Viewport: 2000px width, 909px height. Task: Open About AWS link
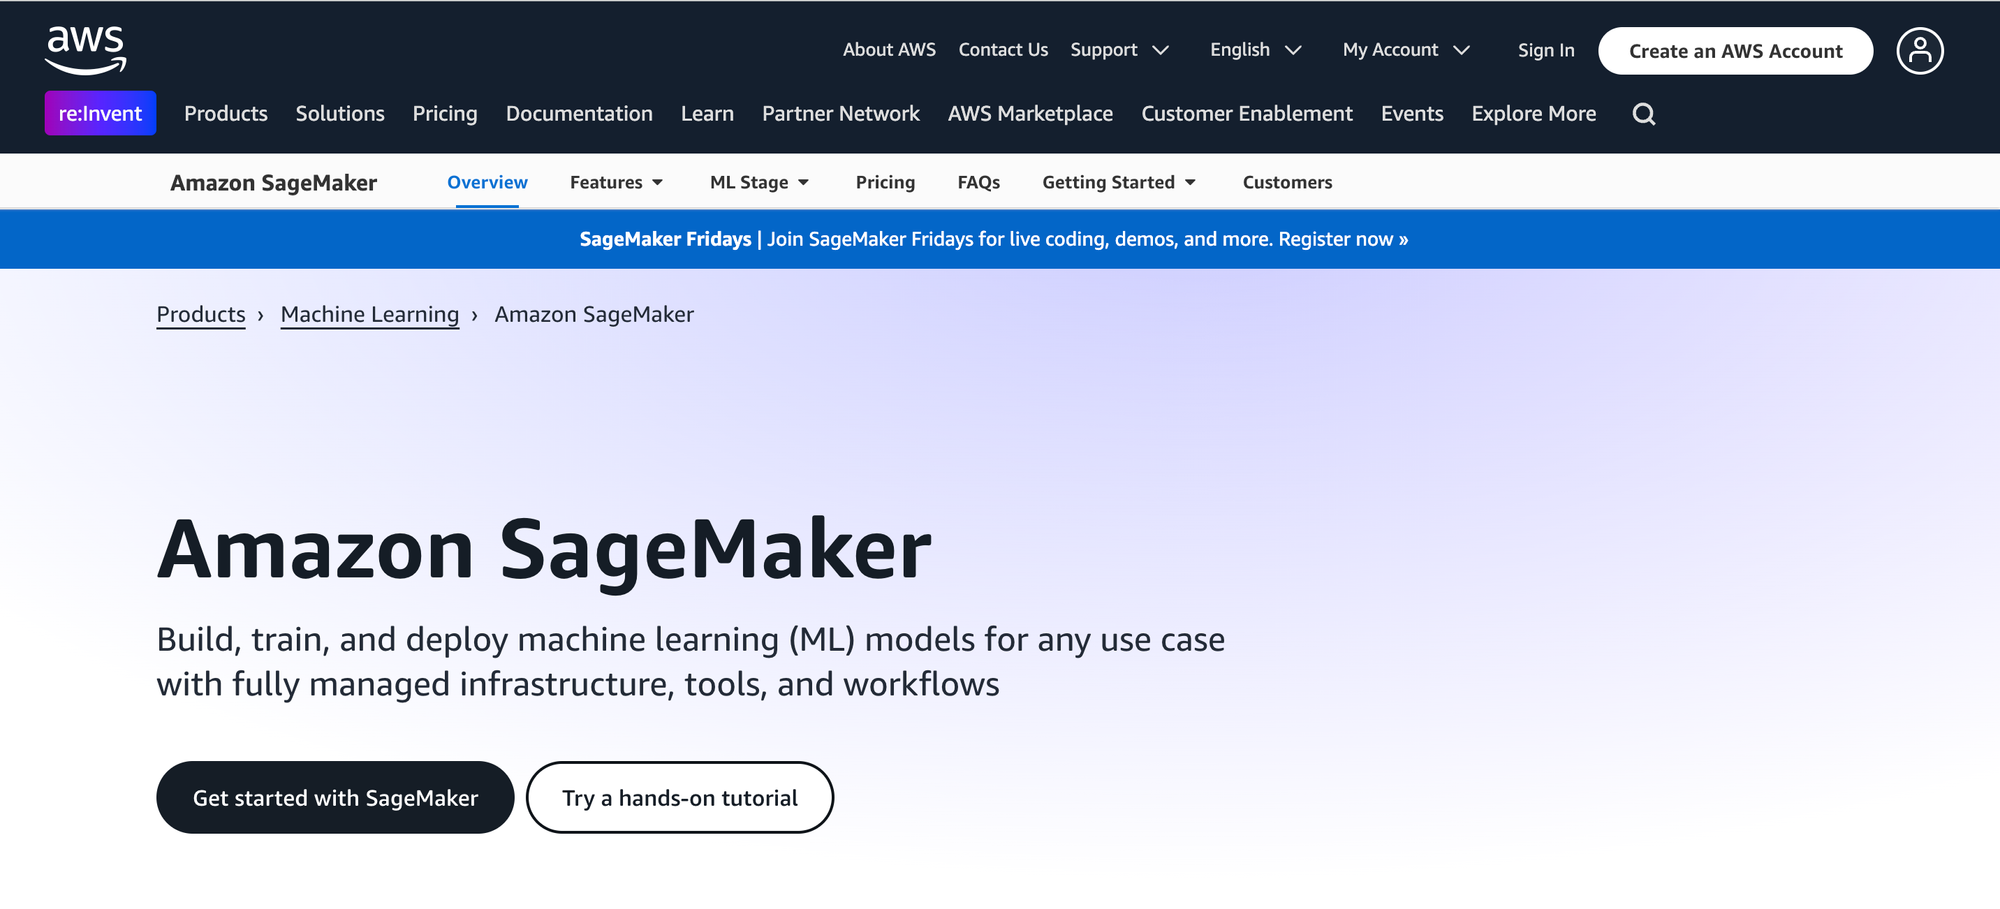(889, 50)
